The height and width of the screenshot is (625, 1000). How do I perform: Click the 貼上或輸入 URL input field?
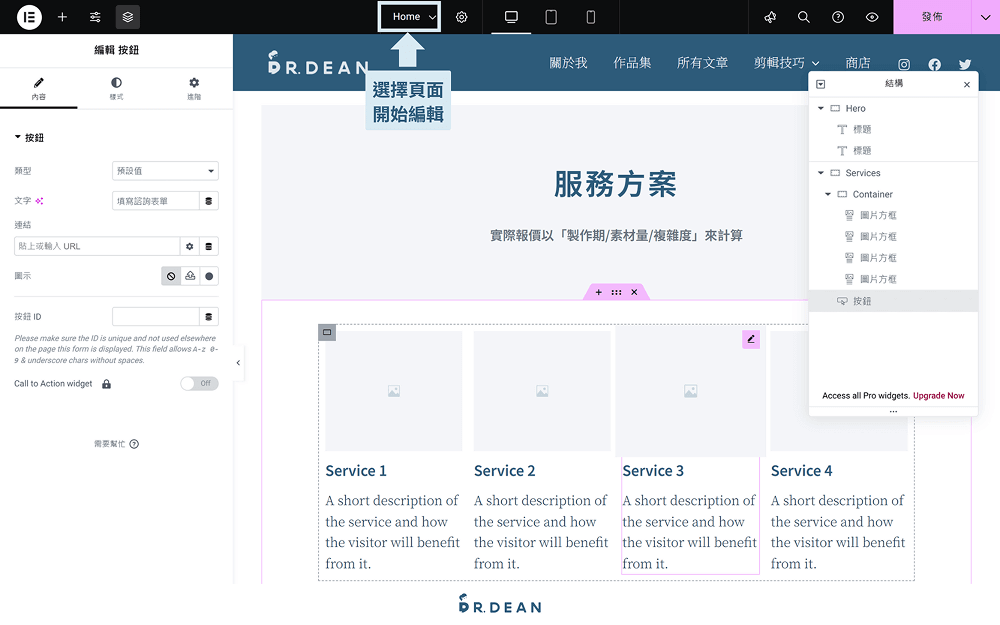coord(95,245)
